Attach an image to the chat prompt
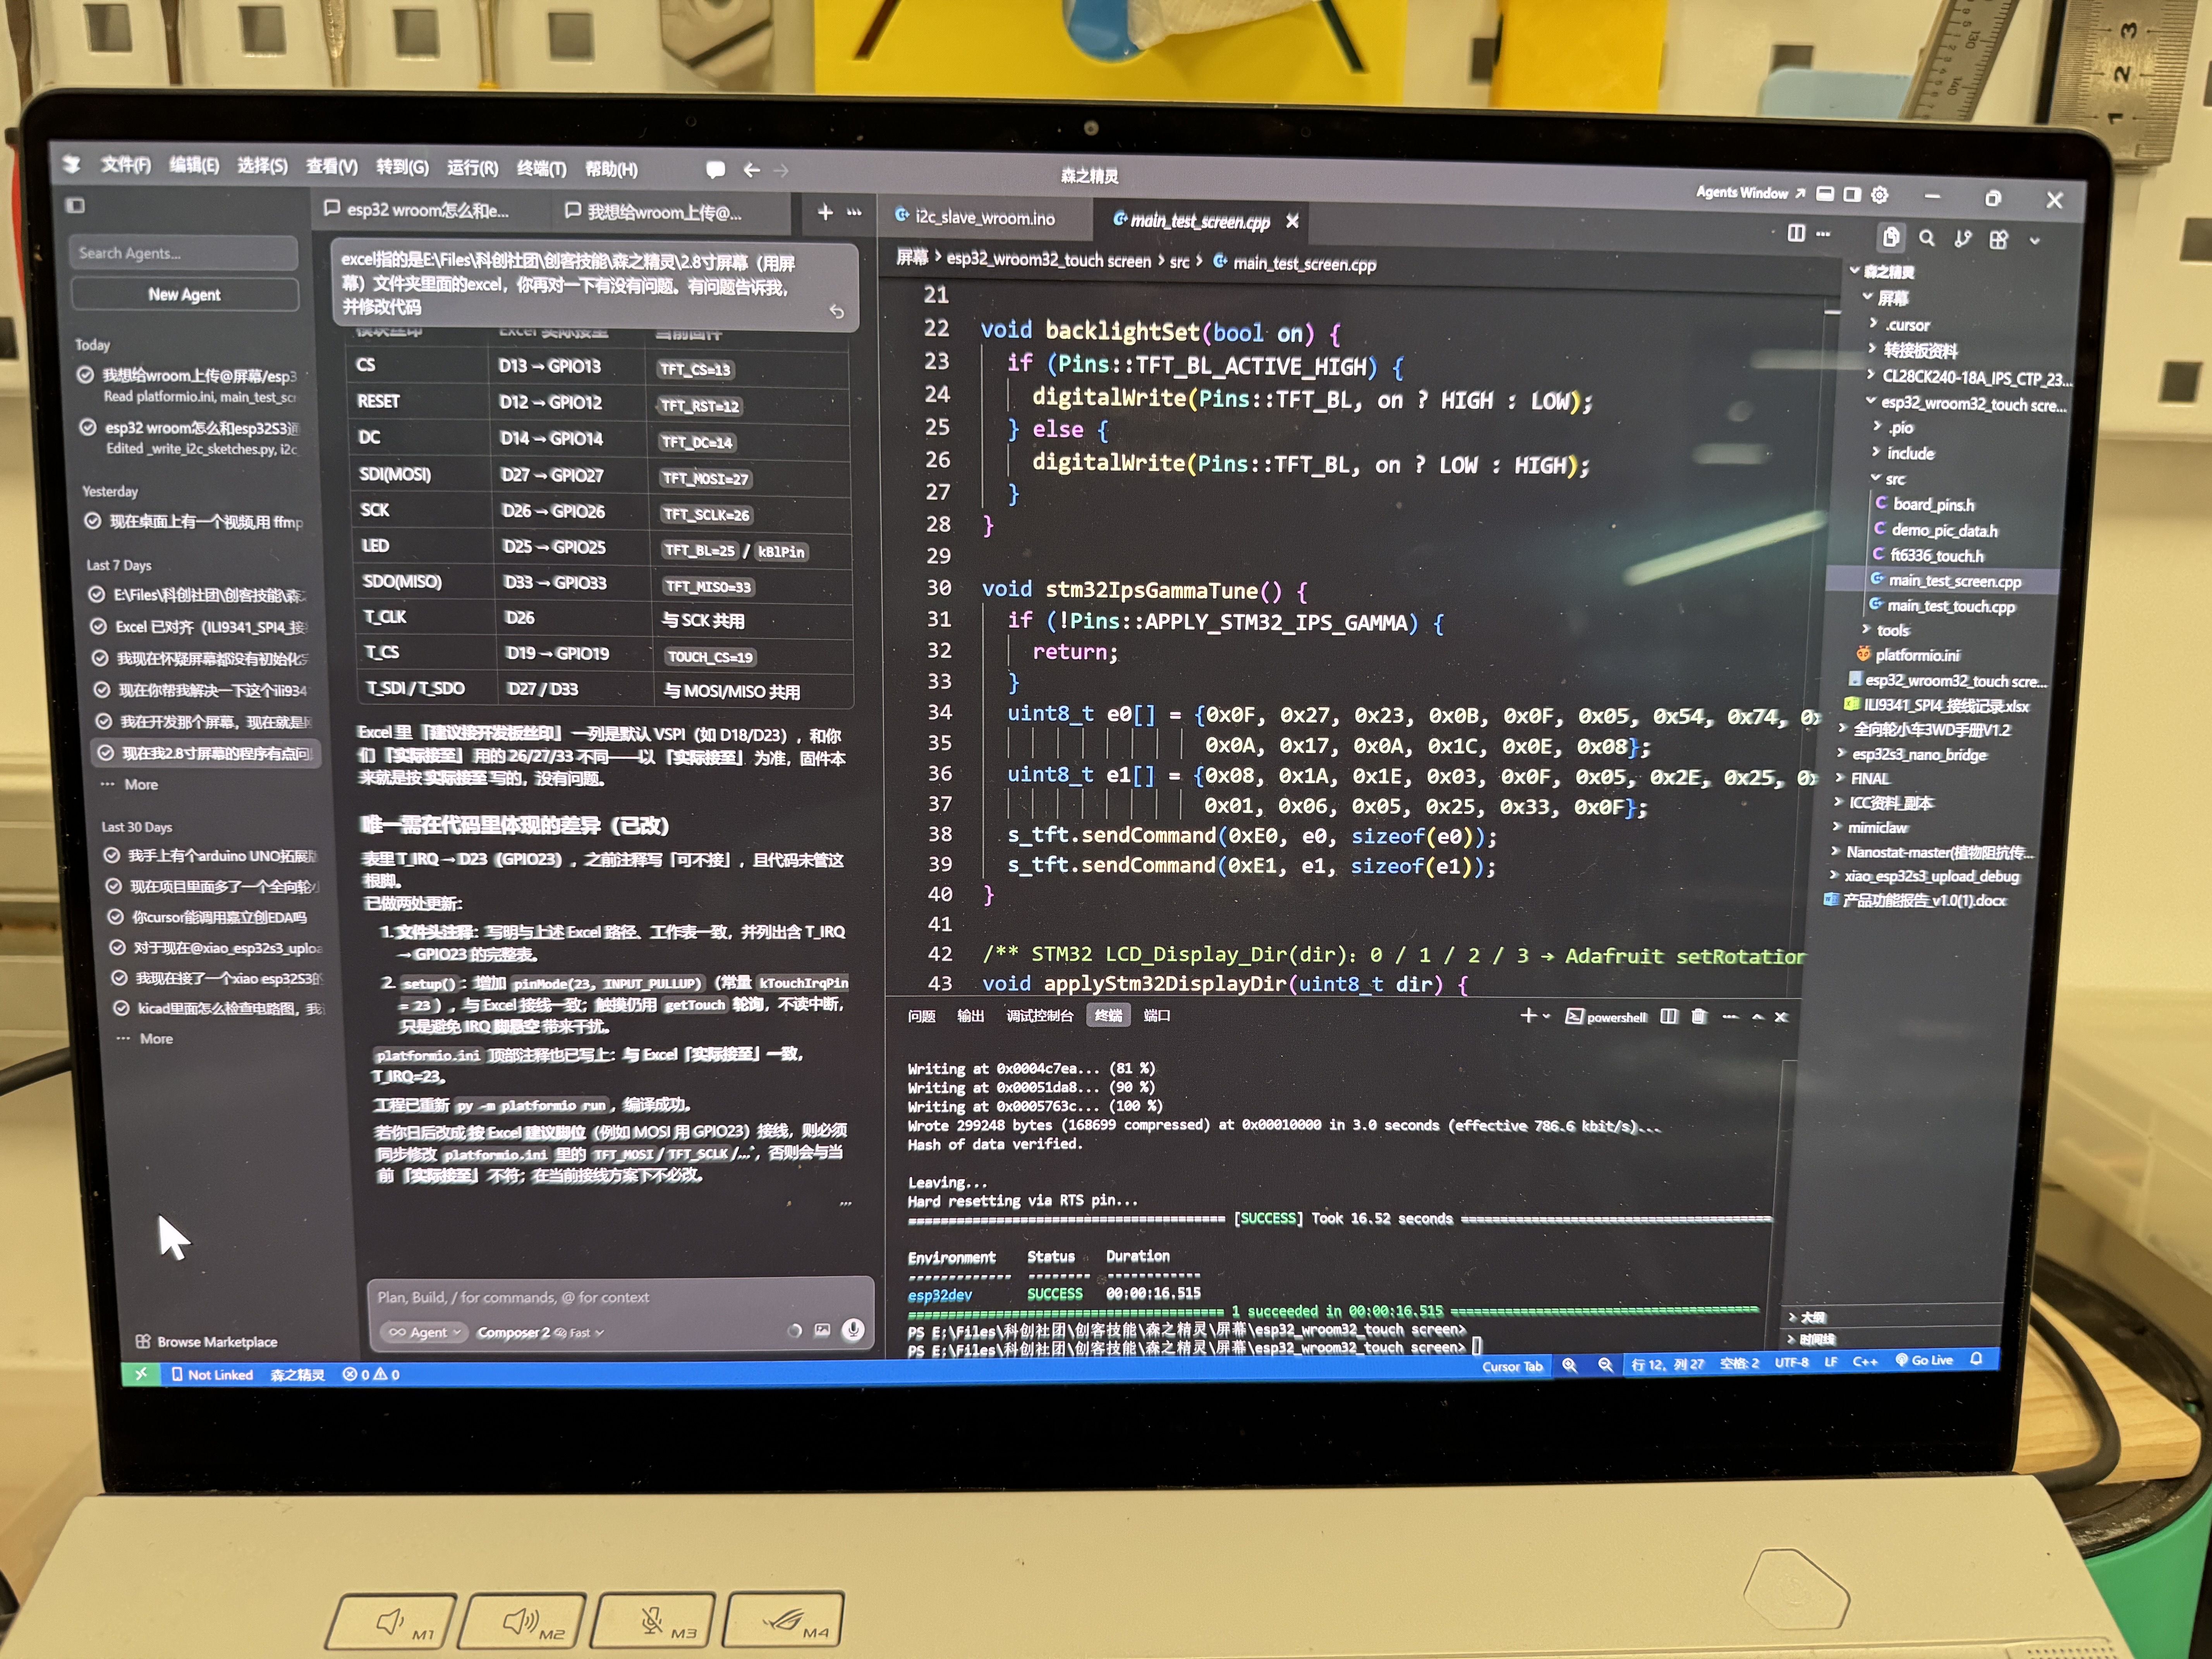Image resolution: width=2212 pixels, height=1659 pixels. 822,1330
